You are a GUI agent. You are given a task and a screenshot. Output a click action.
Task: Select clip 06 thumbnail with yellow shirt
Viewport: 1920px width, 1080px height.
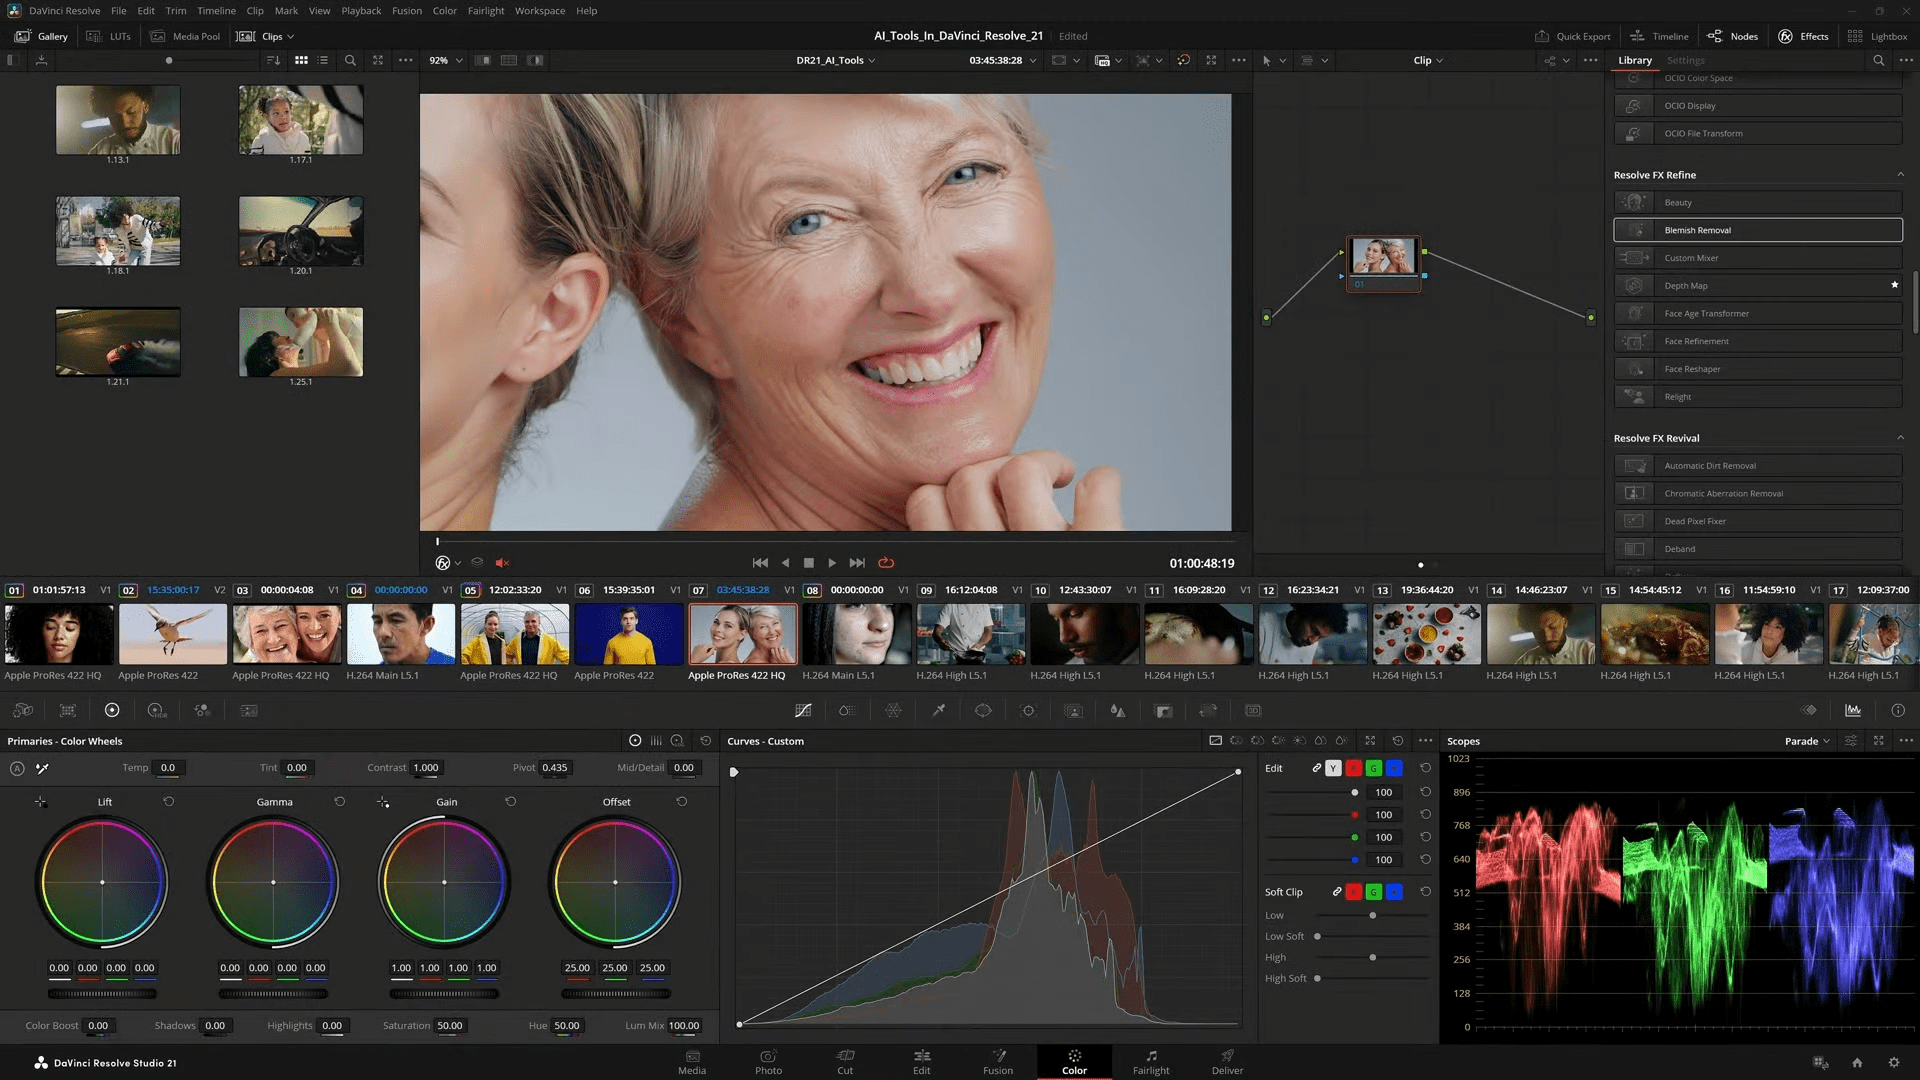(628, 634)
